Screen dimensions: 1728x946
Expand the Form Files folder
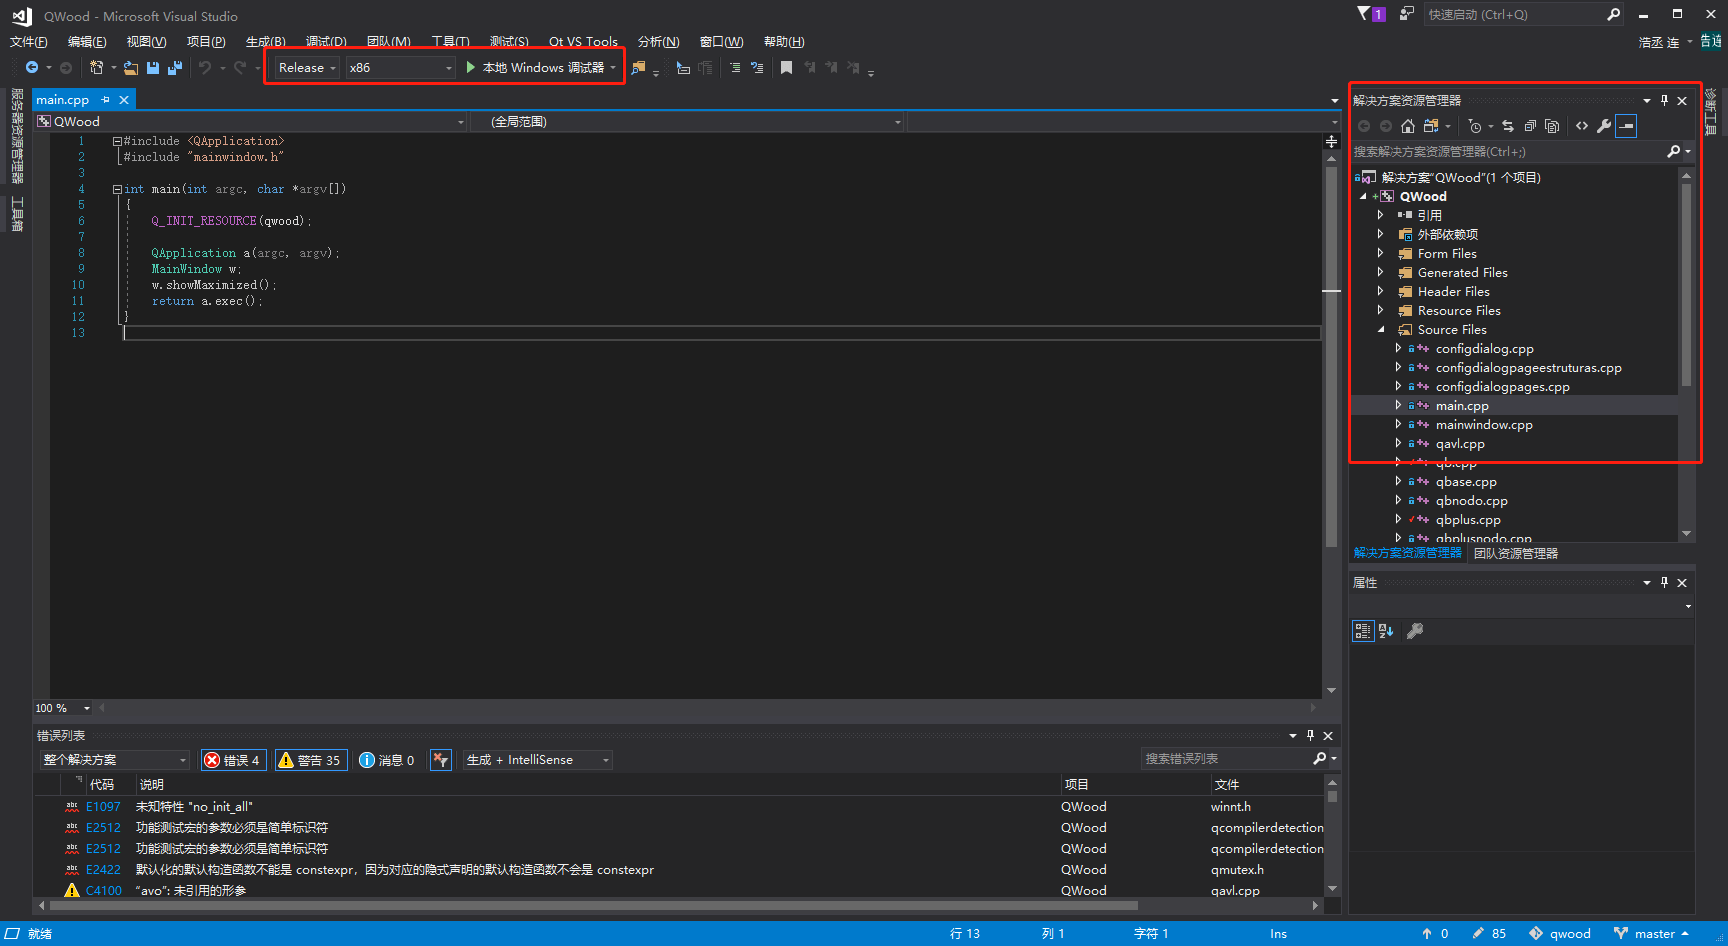(1381, 254)
